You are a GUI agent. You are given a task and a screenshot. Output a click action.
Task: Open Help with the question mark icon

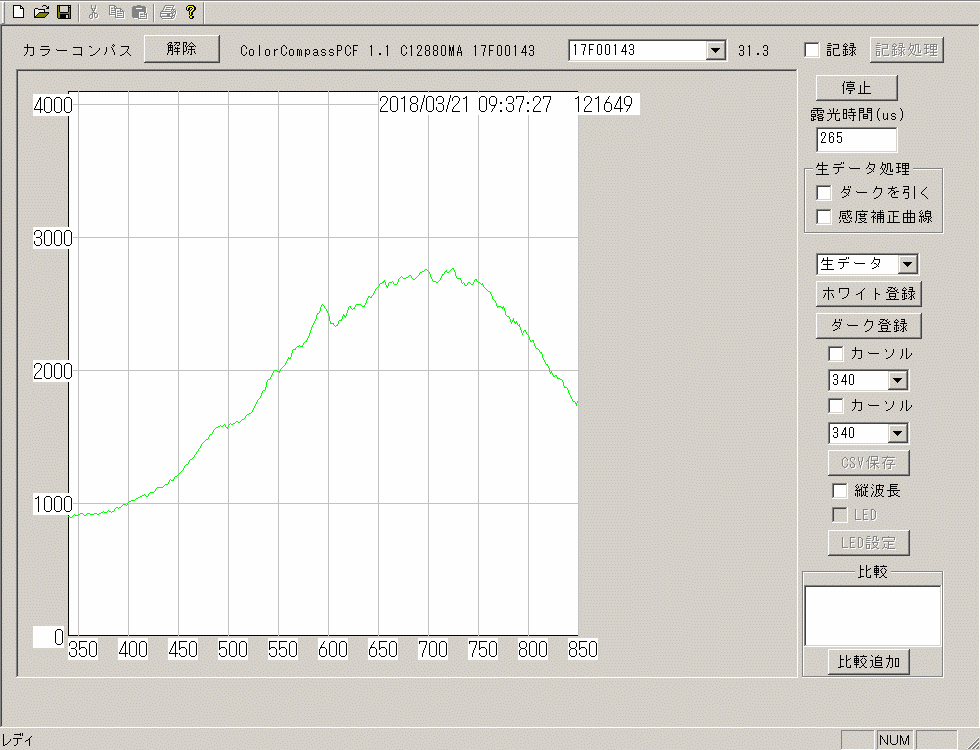(x=191, y=12)
